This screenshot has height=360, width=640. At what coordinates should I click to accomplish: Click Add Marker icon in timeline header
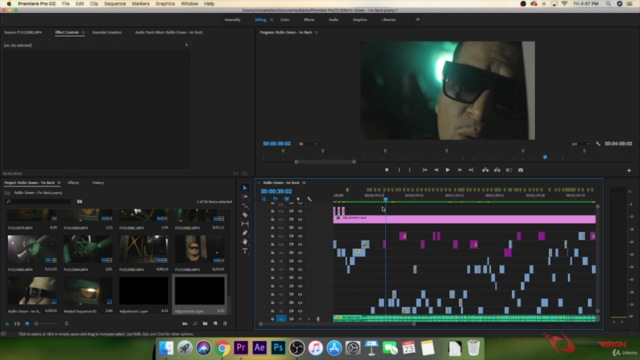(298, 199)
